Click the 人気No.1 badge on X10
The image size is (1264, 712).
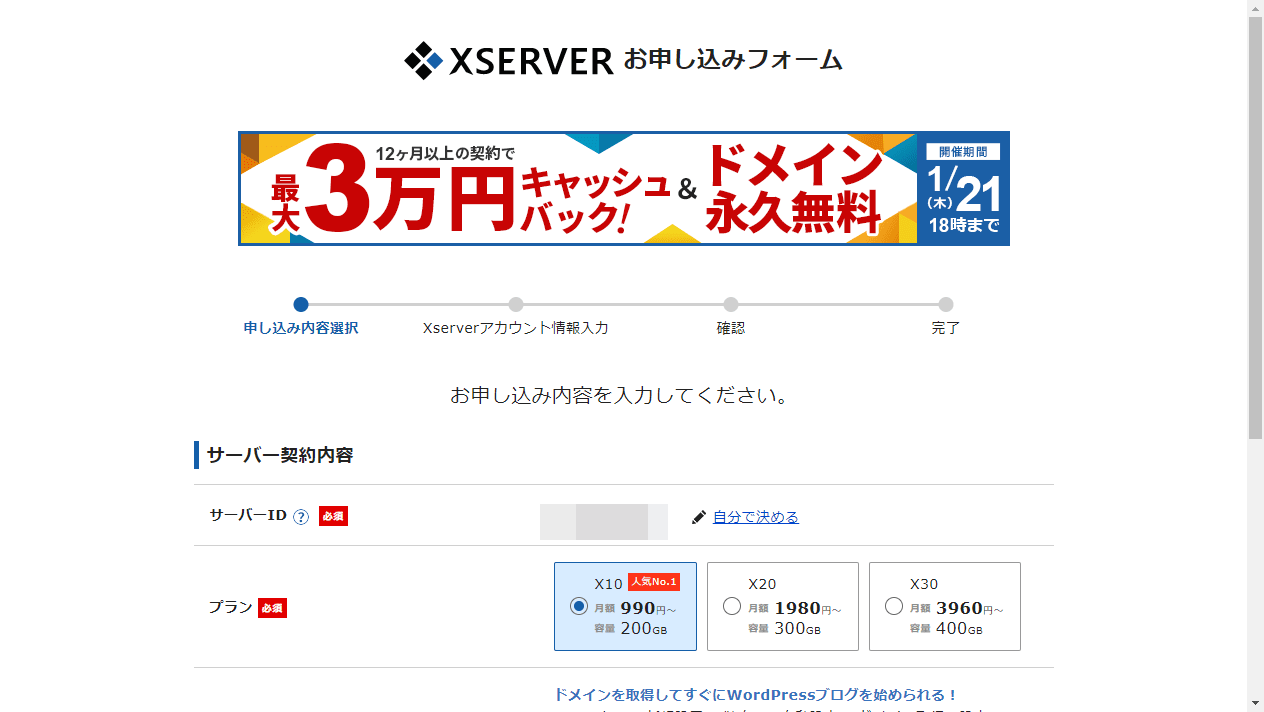pyautogui.click(x=654, y=582)
